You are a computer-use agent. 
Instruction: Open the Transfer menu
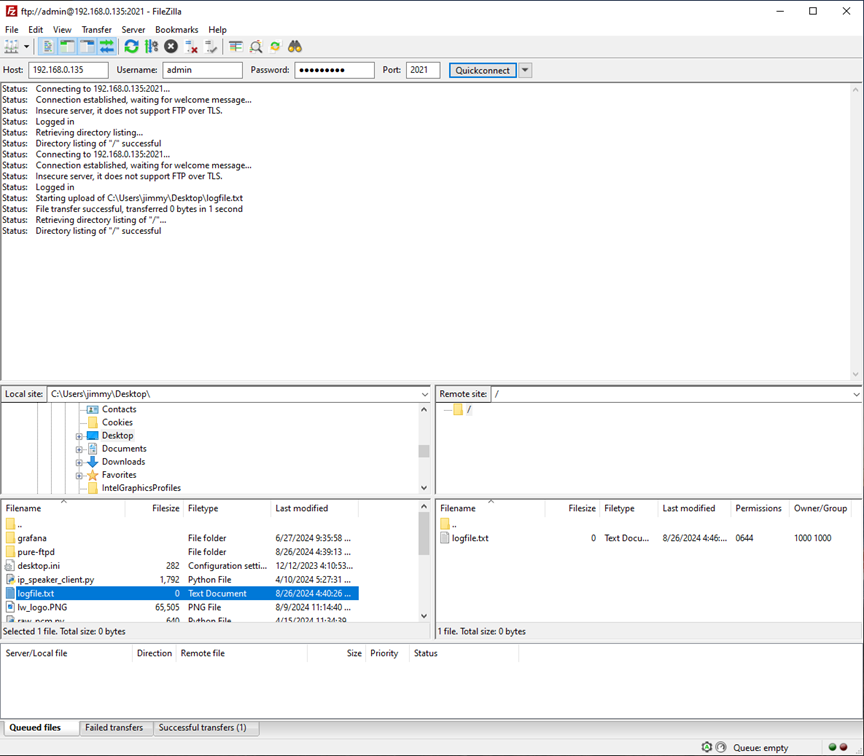coord(96,30)
